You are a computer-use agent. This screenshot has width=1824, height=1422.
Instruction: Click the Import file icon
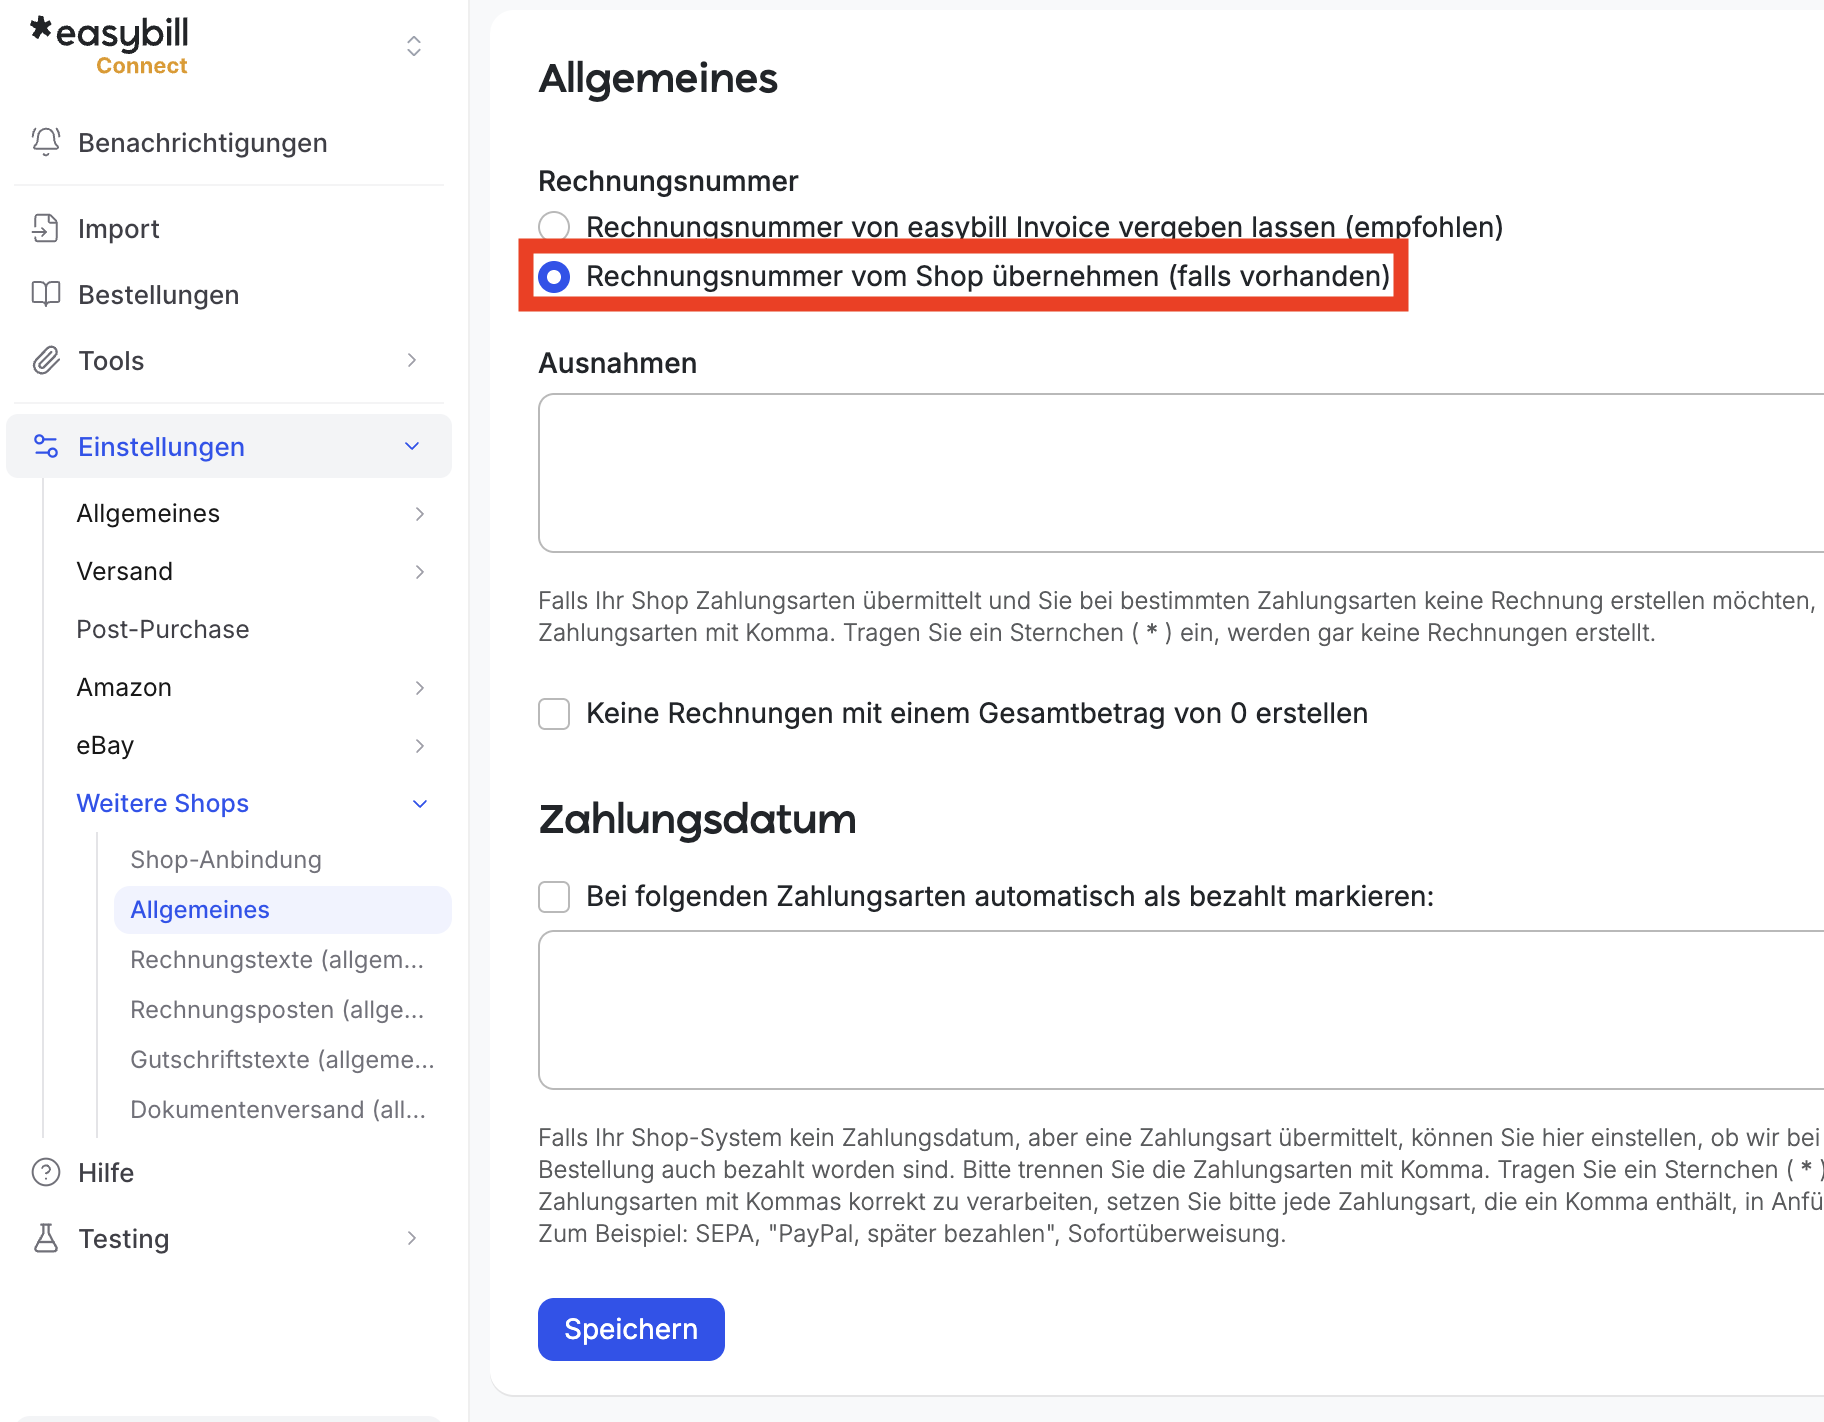pos(46,228)
